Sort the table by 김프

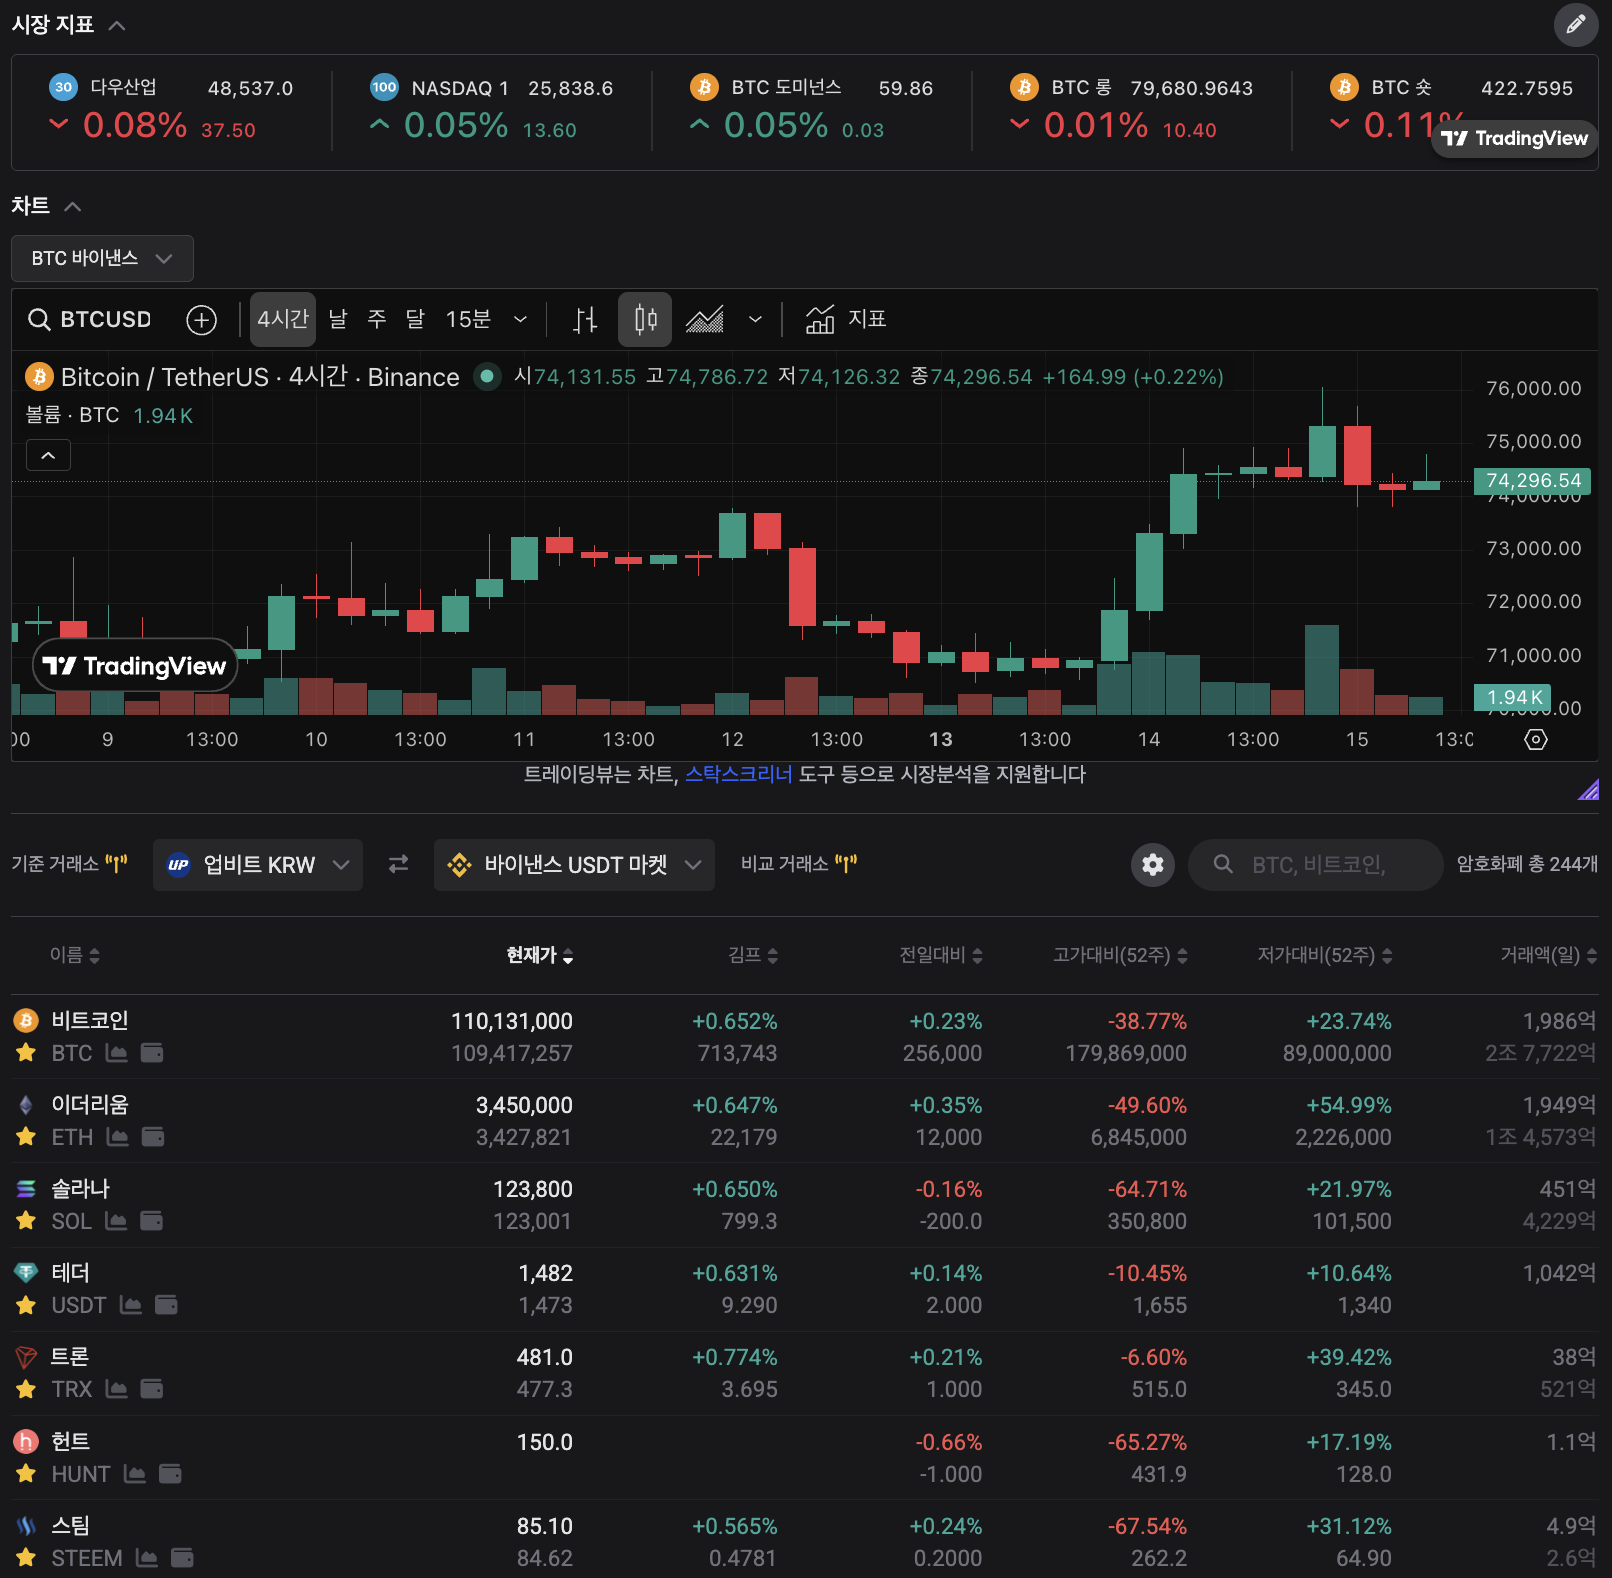coord(753,955)
